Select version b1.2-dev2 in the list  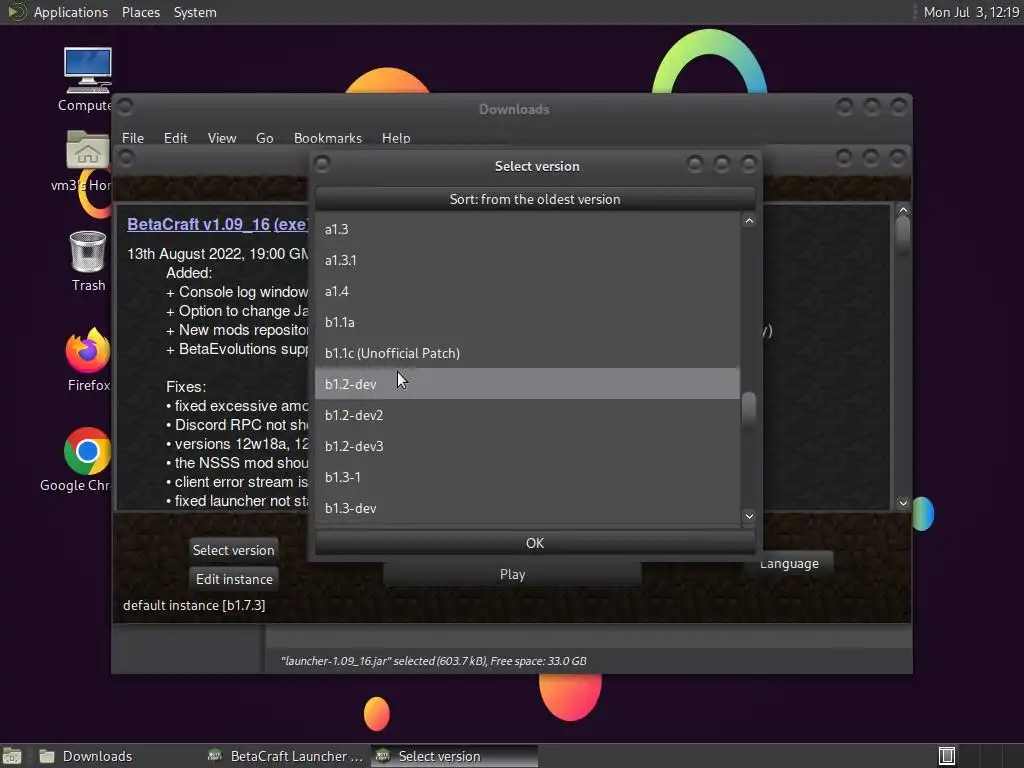click(x=527, y=415)
